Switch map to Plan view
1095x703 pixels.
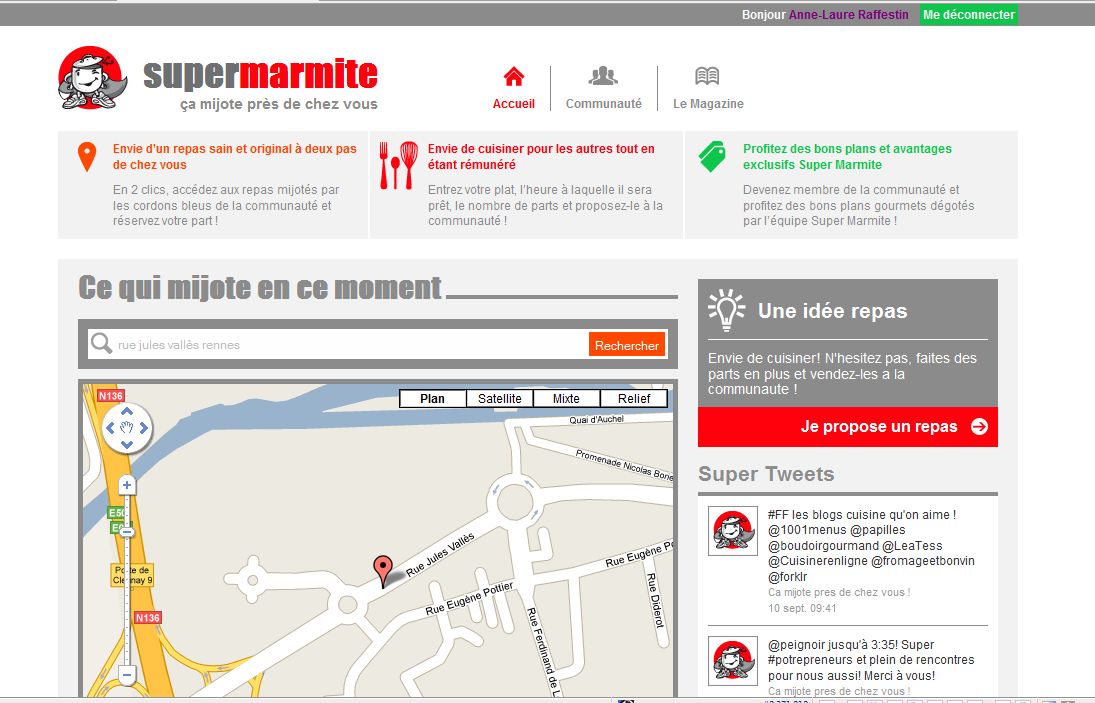432,399
